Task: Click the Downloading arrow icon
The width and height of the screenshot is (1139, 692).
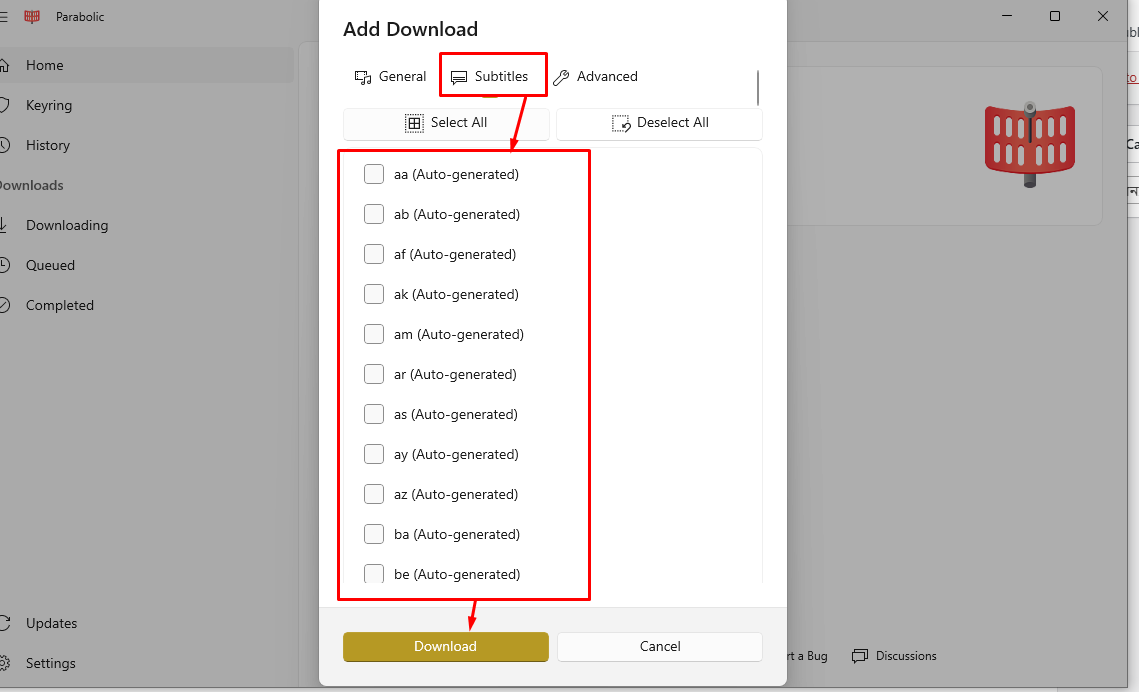Action: click(x=5, y=225)
